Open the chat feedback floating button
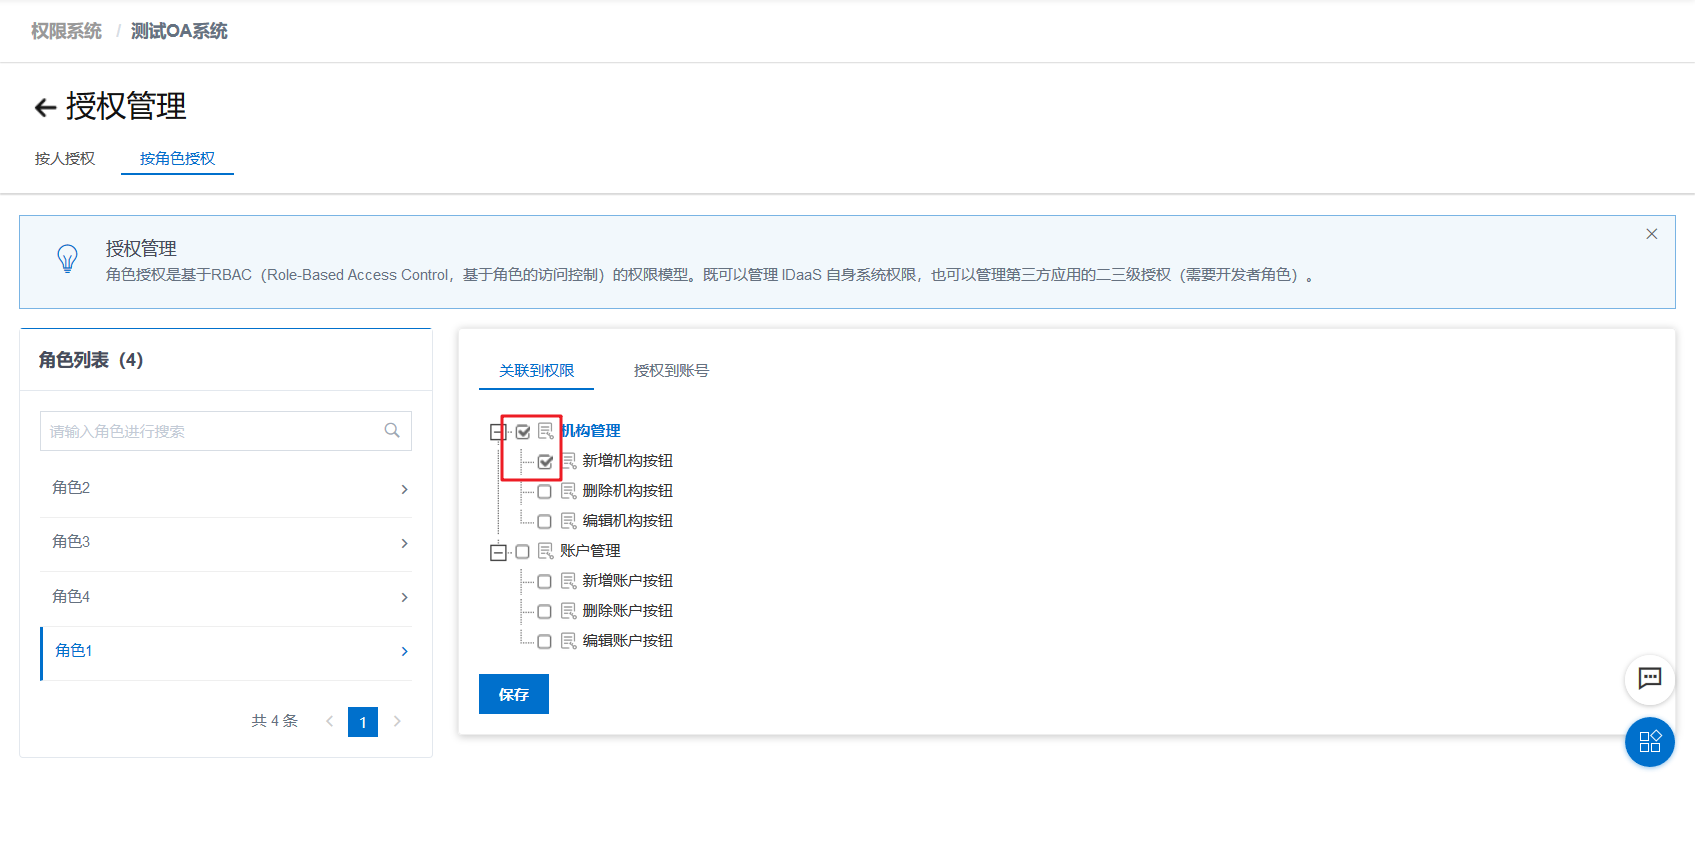Image resolution: width=1695 pixels, height=847 pixels. tap(1650, 678)
